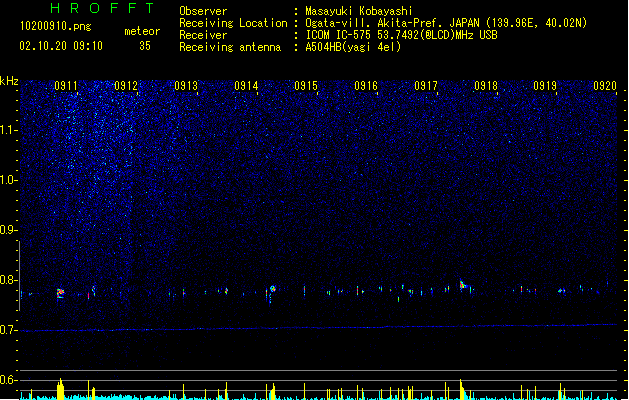Viewport: 629px width, 400px height.
Task: Click the 0911 time marker
Action: click(x=66, y=86)
